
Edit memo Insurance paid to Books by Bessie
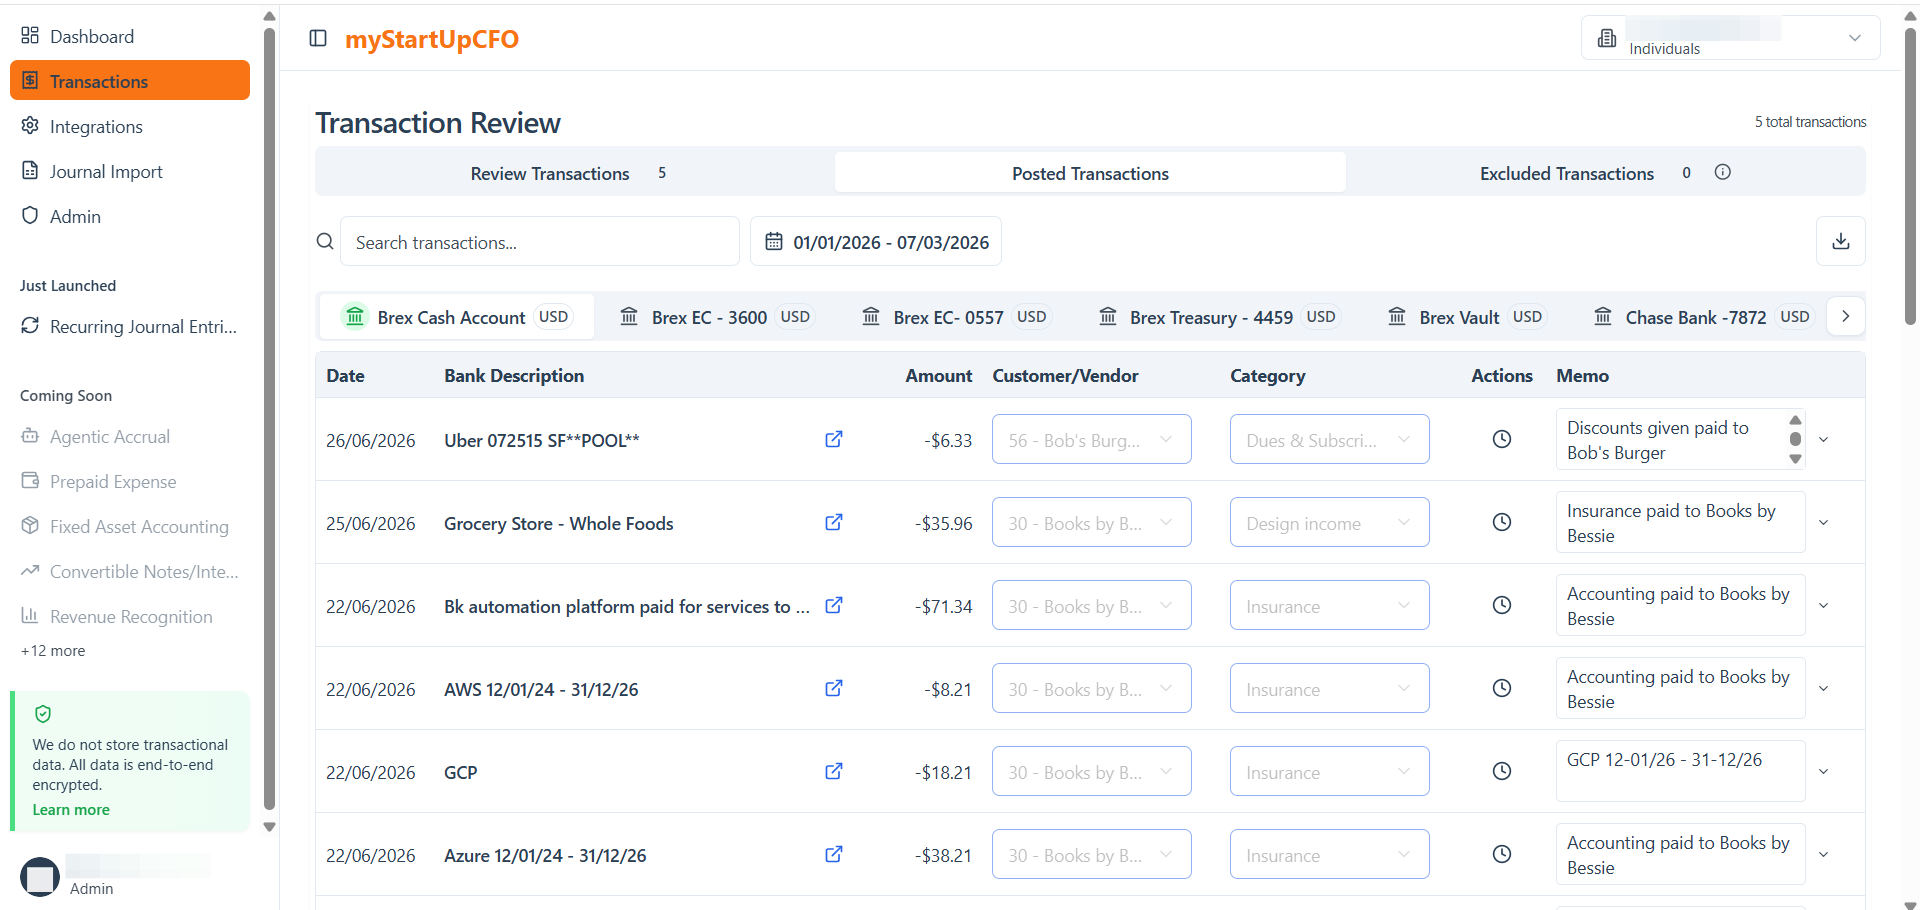pos(1680,522)
